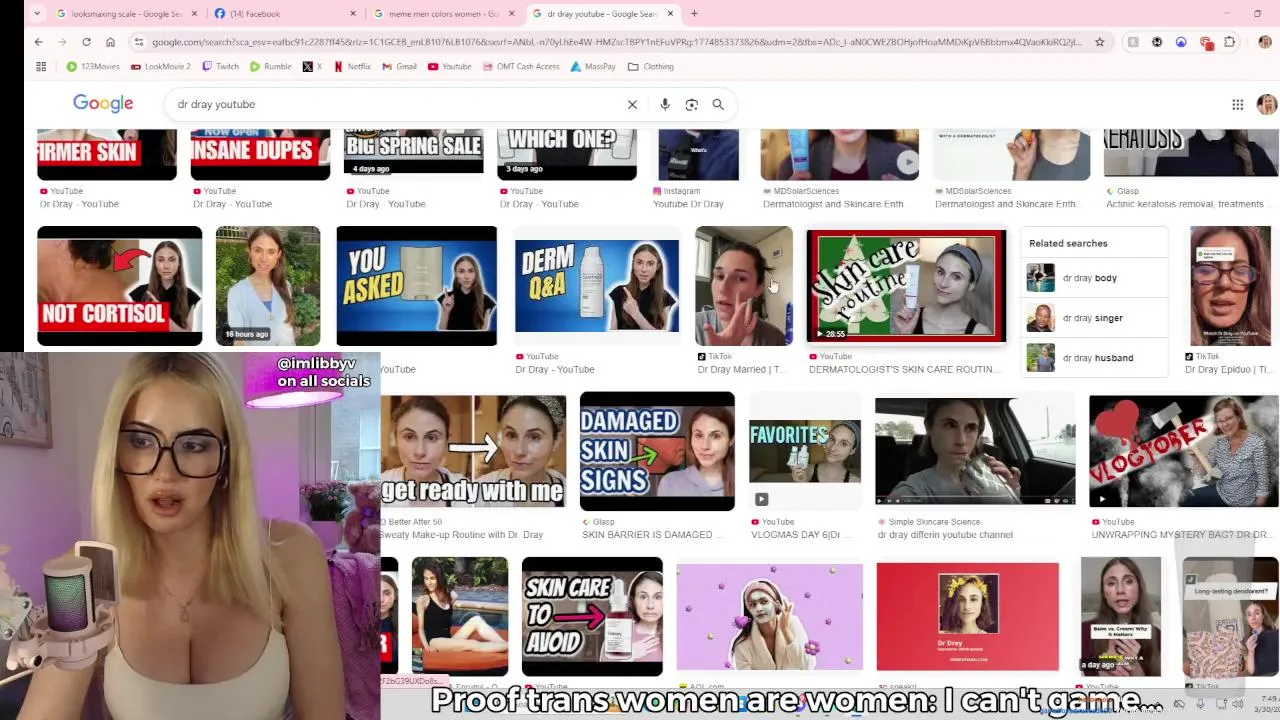Clear the Google search box with X
The width and height of the screenshot is (1280, 720).
coord(632,104)
